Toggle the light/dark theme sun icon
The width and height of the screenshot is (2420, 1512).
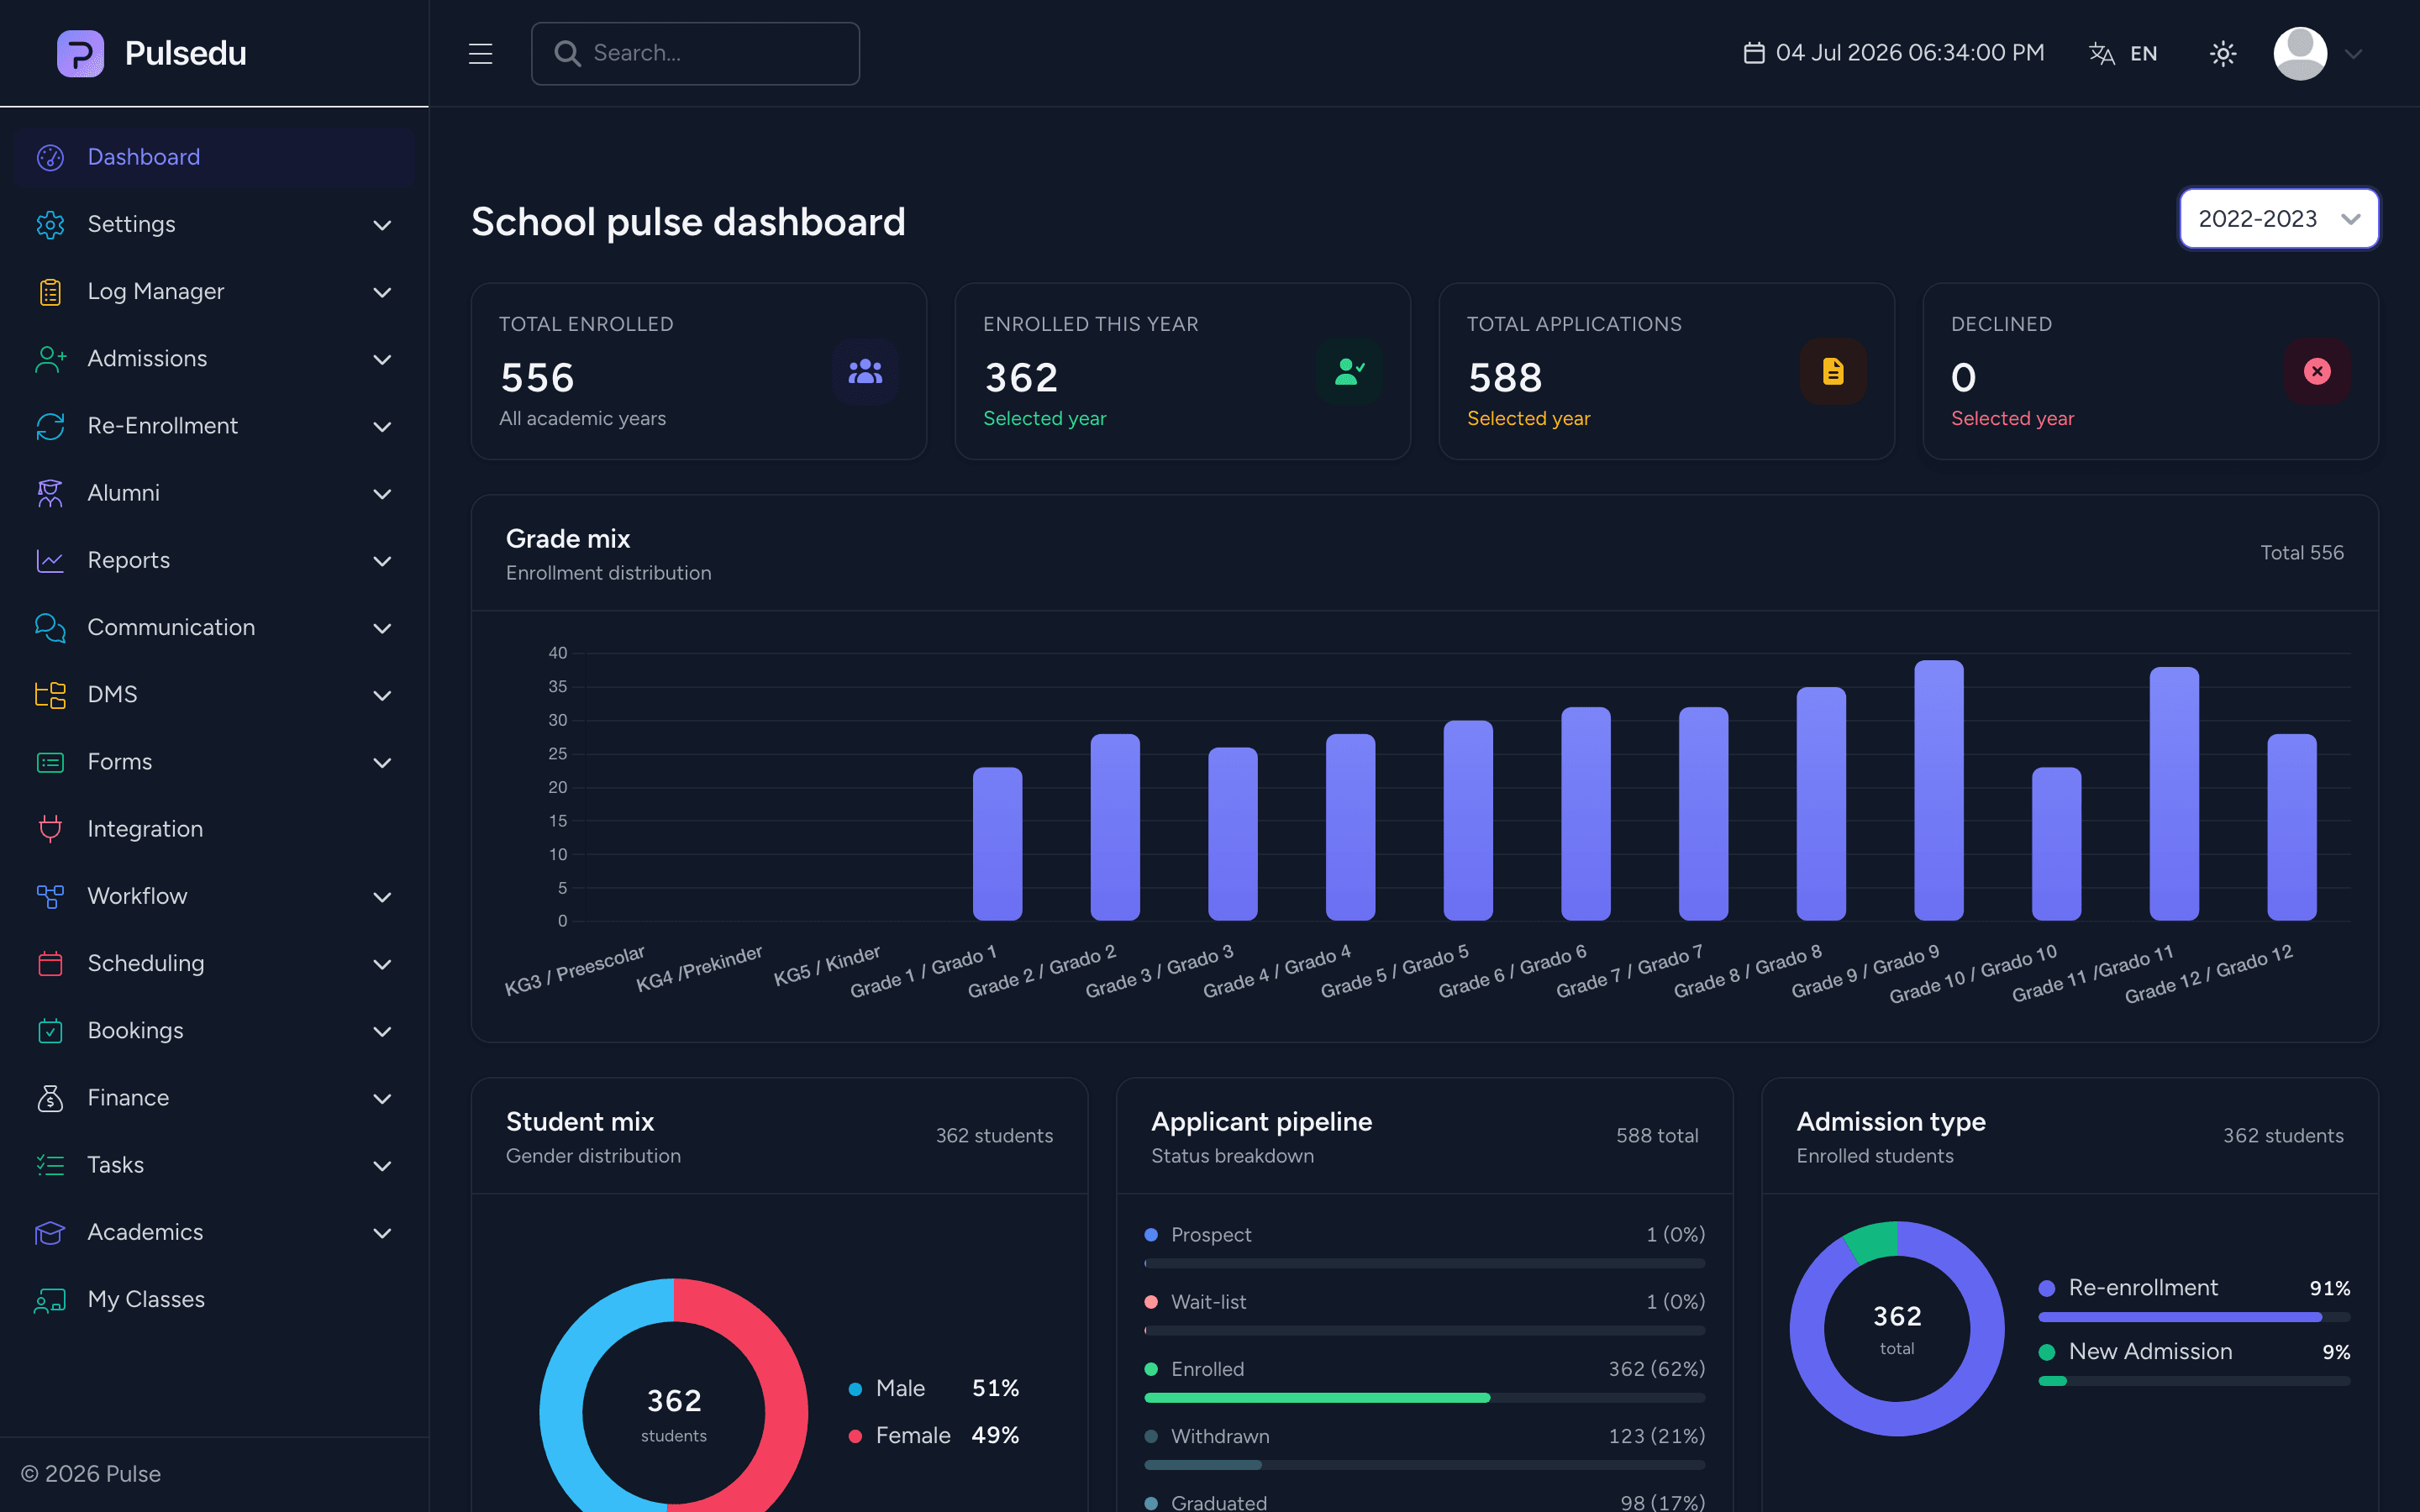coord(2222,53)
